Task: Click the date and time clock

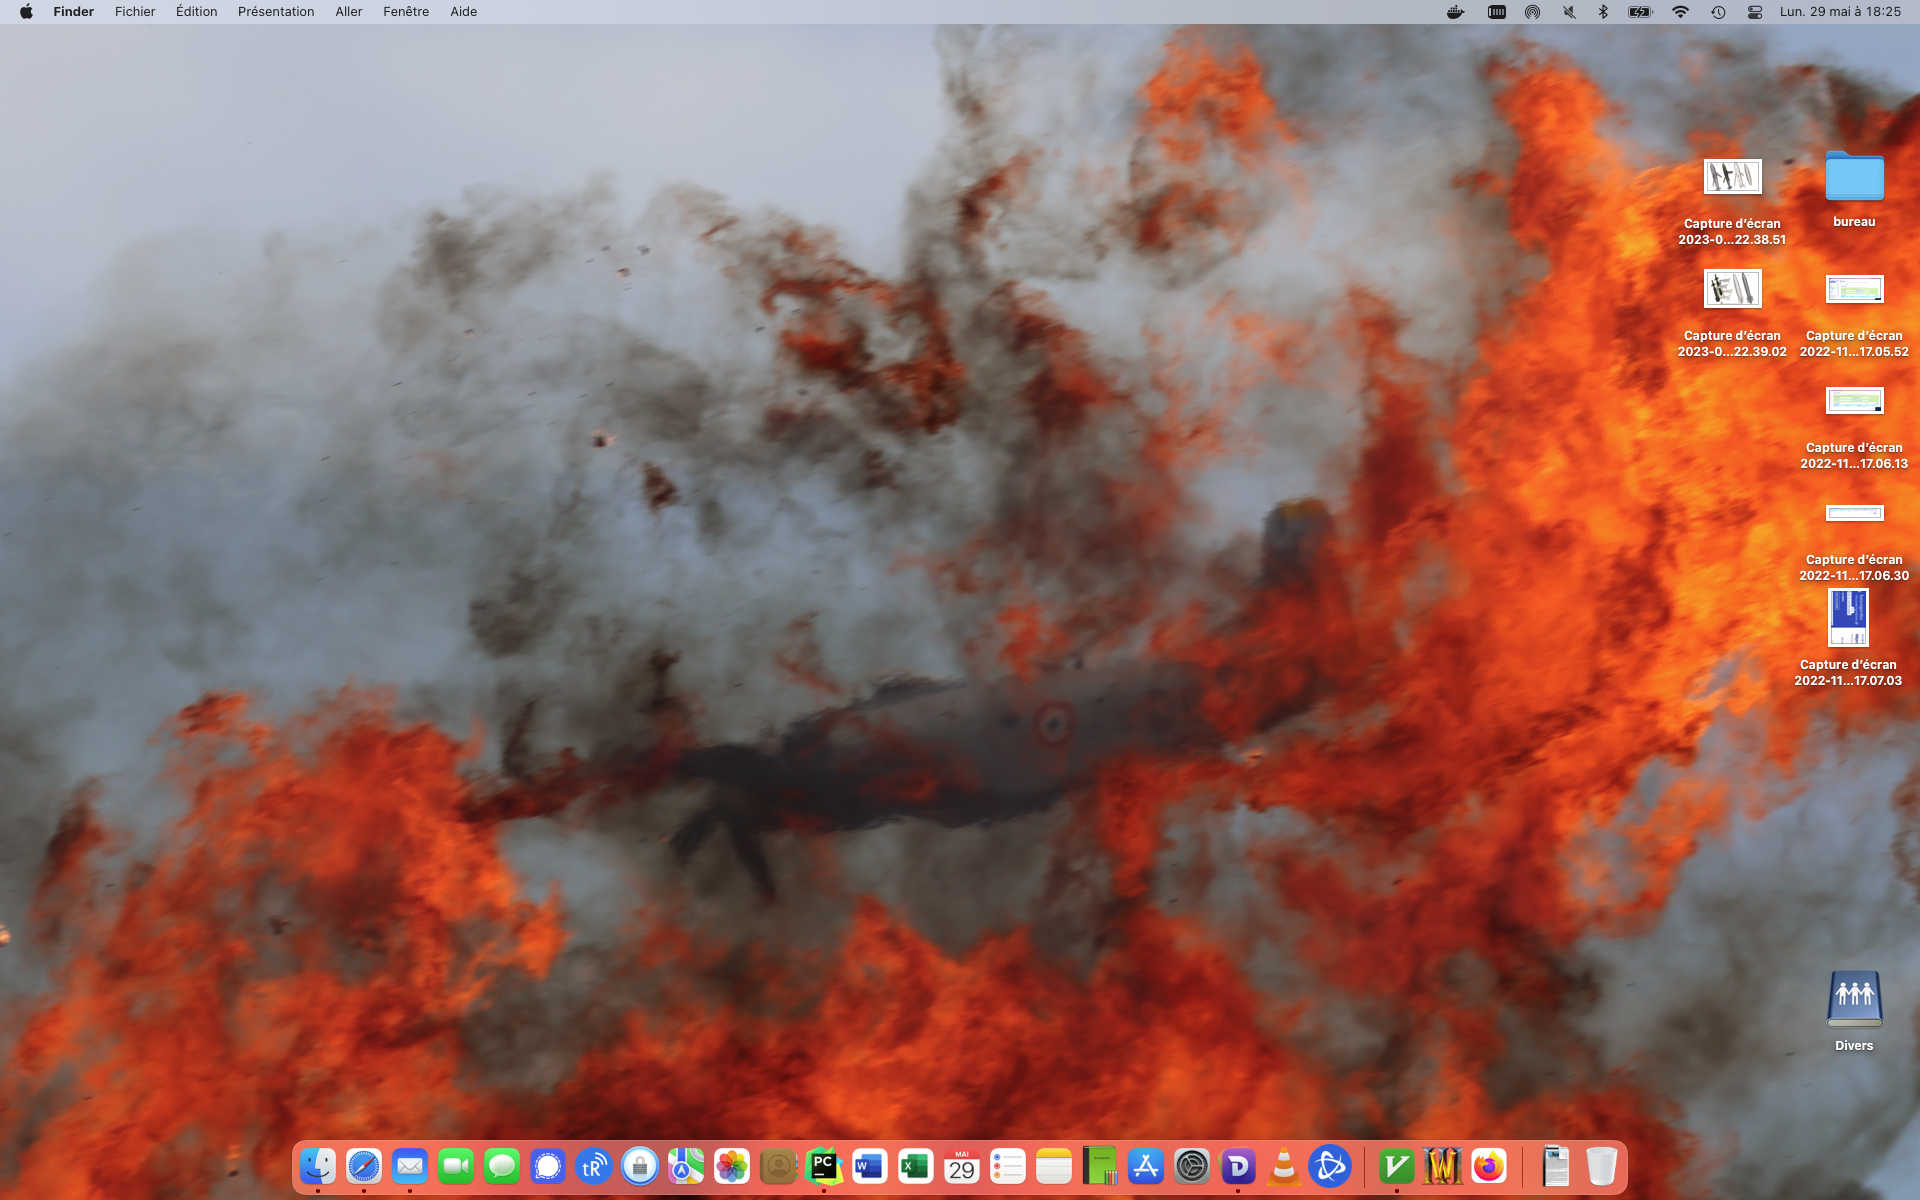Action: [x=1840, y=12]
